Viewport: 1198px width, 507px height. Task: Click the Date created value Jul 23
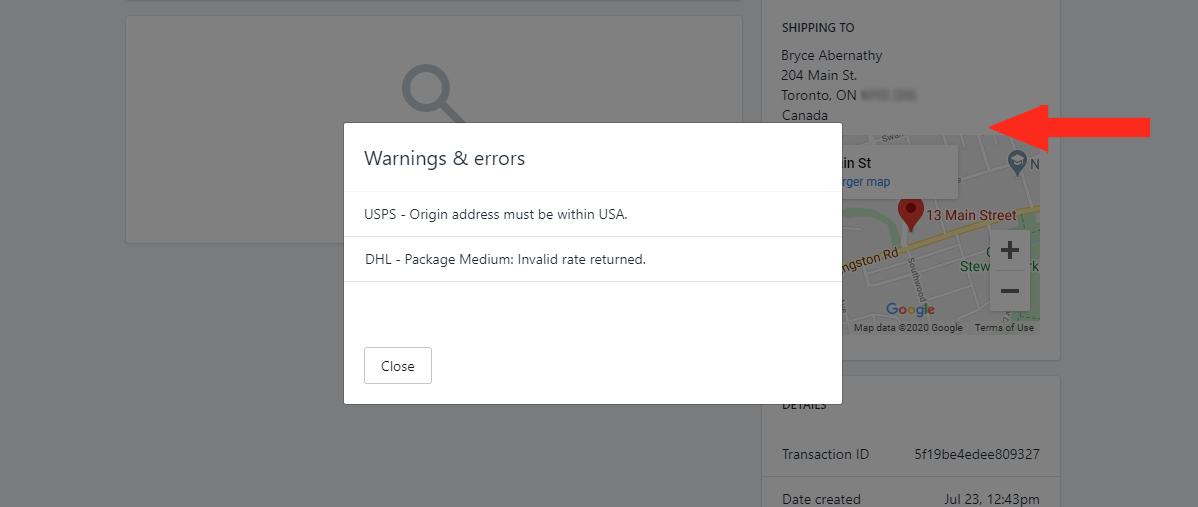point(992,499)
